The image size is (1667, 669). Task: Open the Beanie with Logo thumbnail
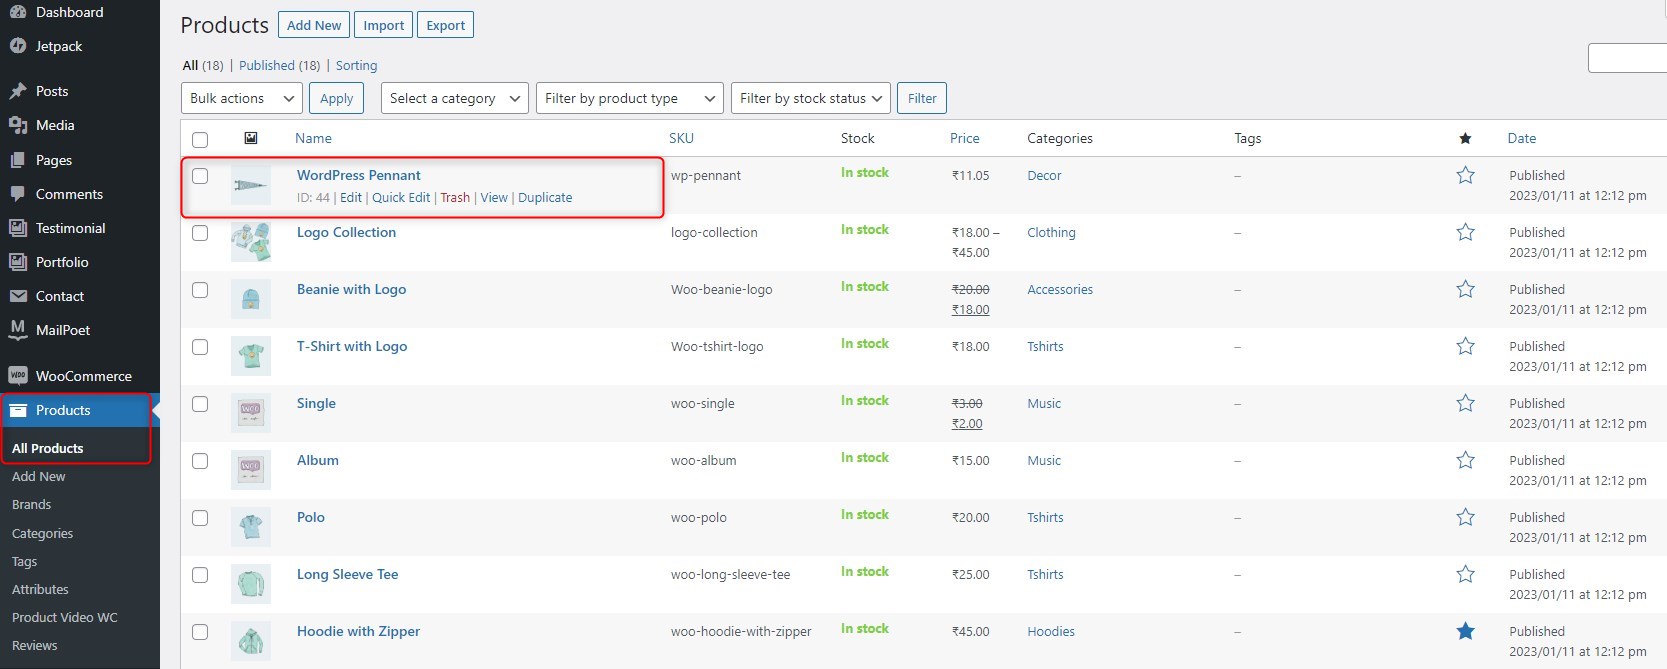(x=251, y=299)
